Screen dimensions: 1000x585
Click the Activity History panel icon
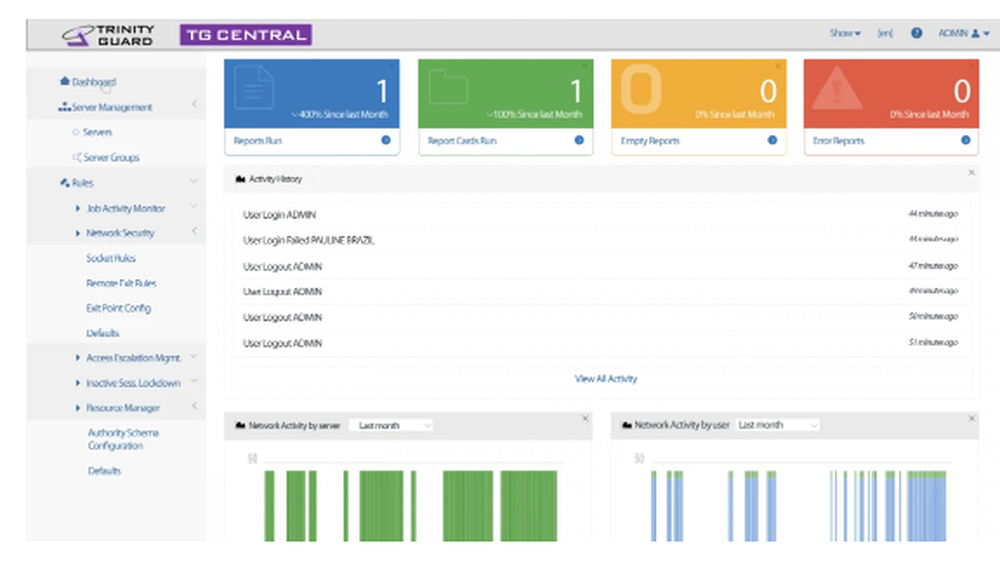(239, 179)
